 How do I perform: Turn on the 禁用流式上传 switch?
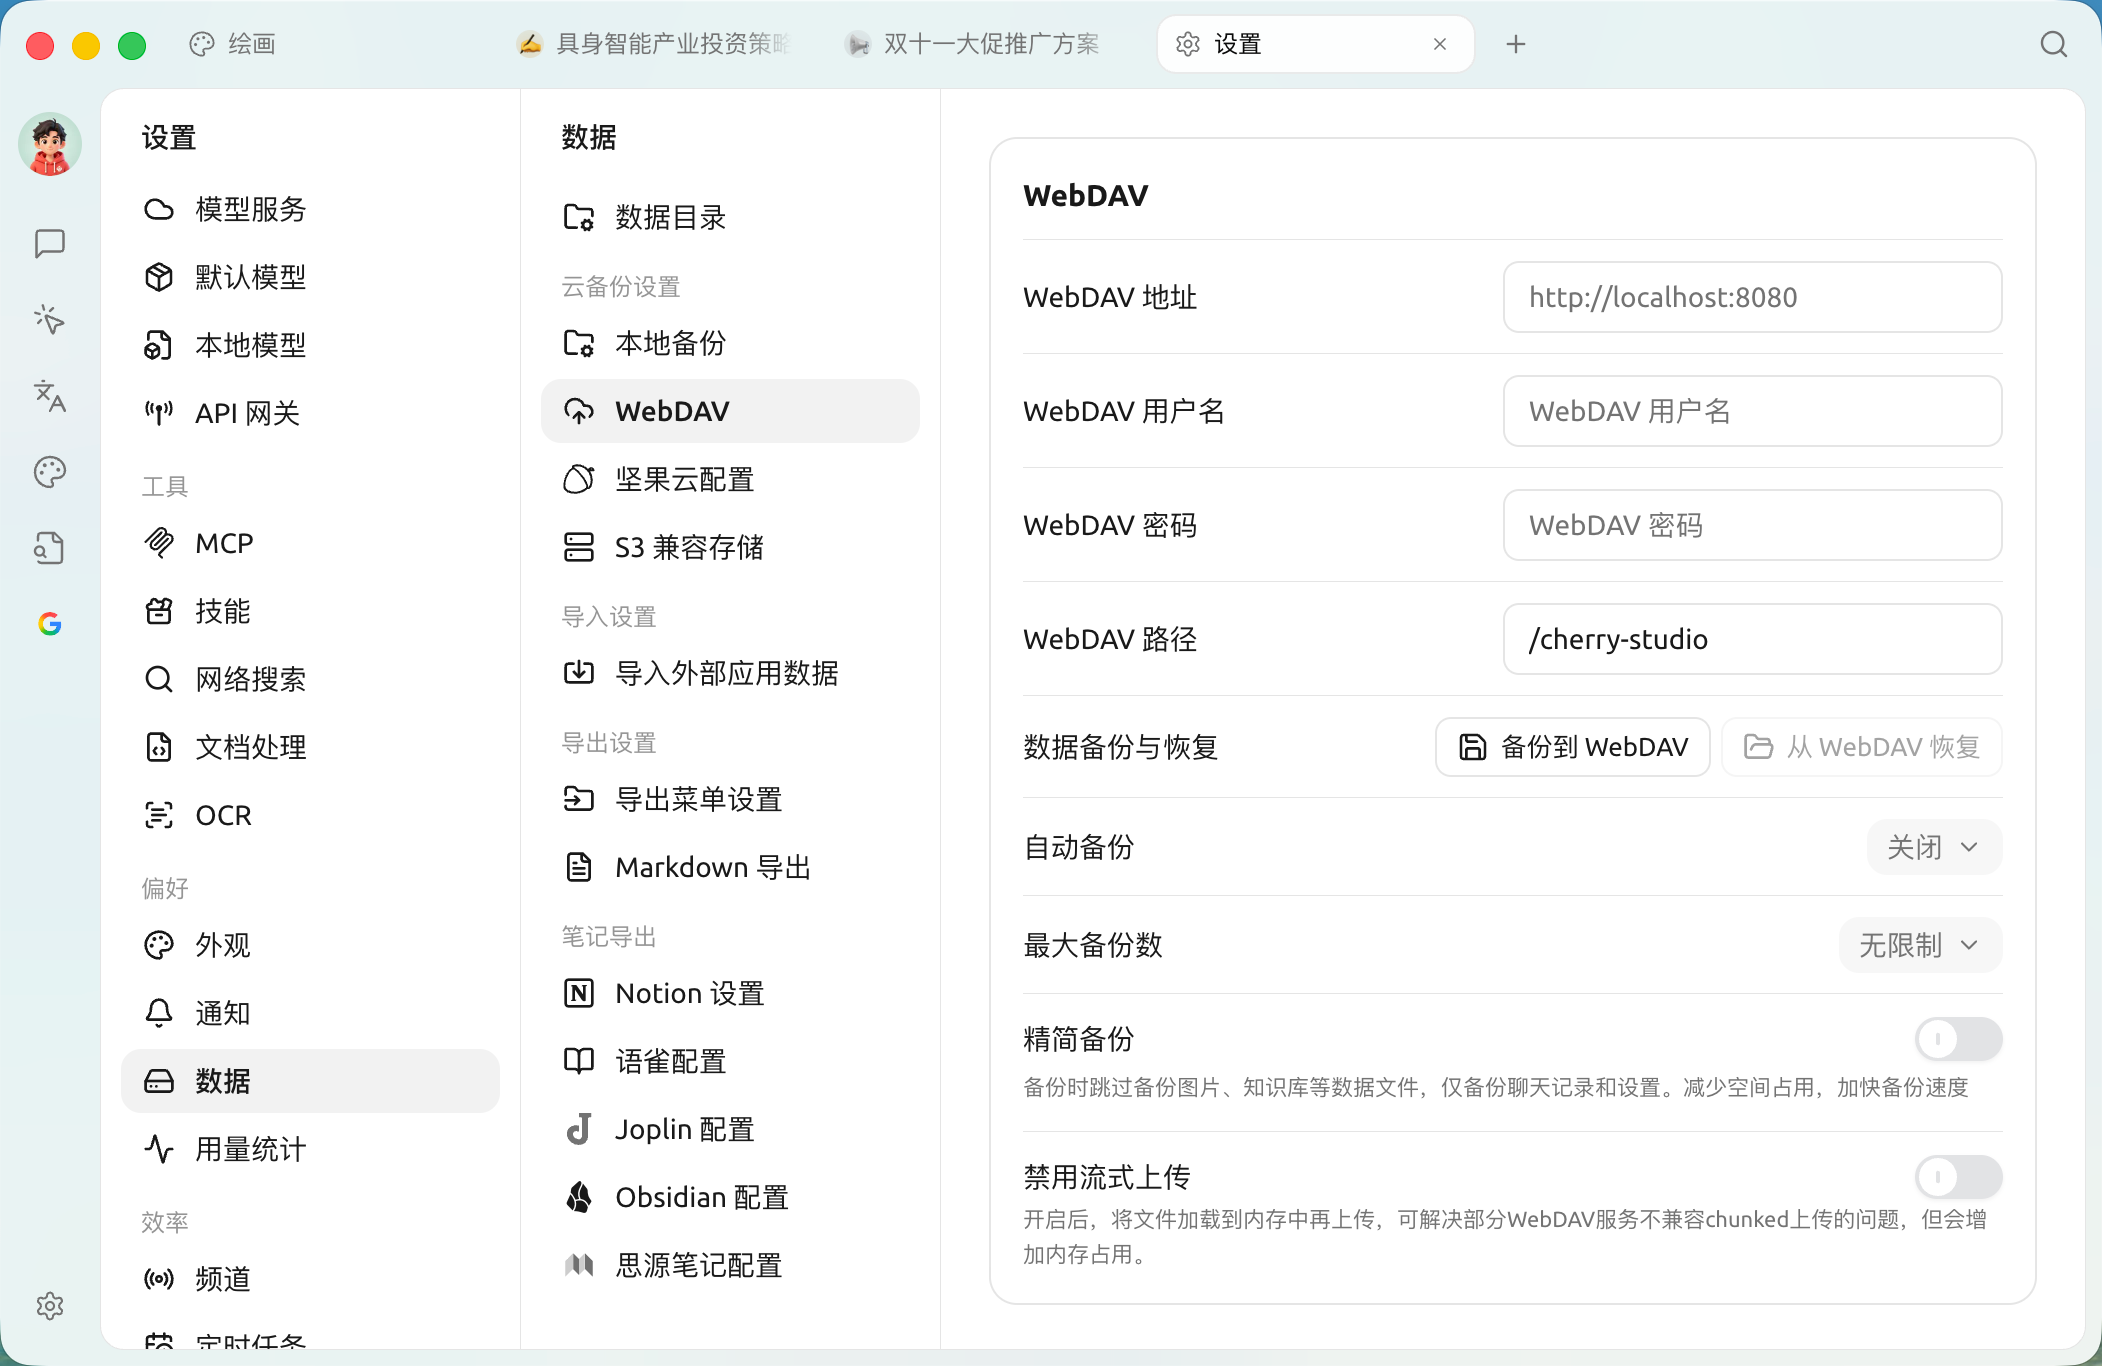click(x=1958, y=1177)
